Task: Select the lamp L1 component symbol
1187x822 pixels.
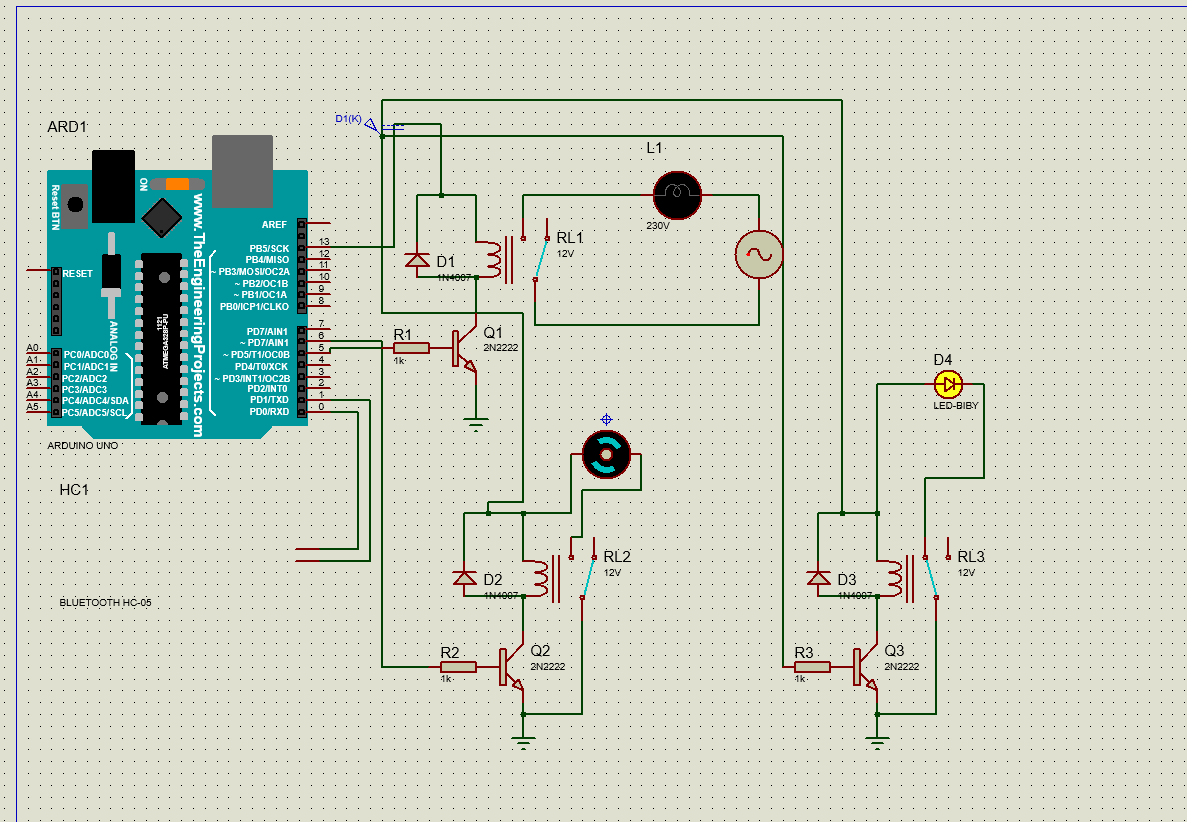Action: coord(677,195)
